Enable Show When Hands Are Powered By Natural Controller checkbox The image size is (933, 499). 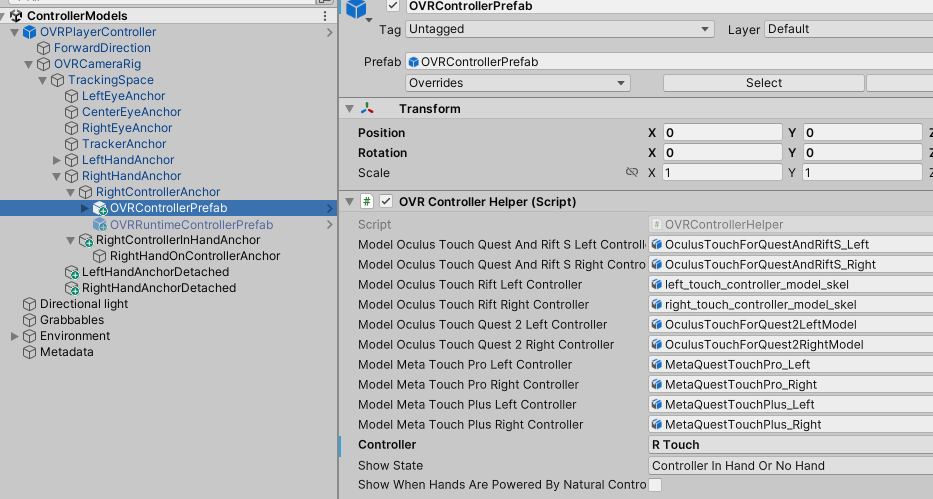(655, 485)
